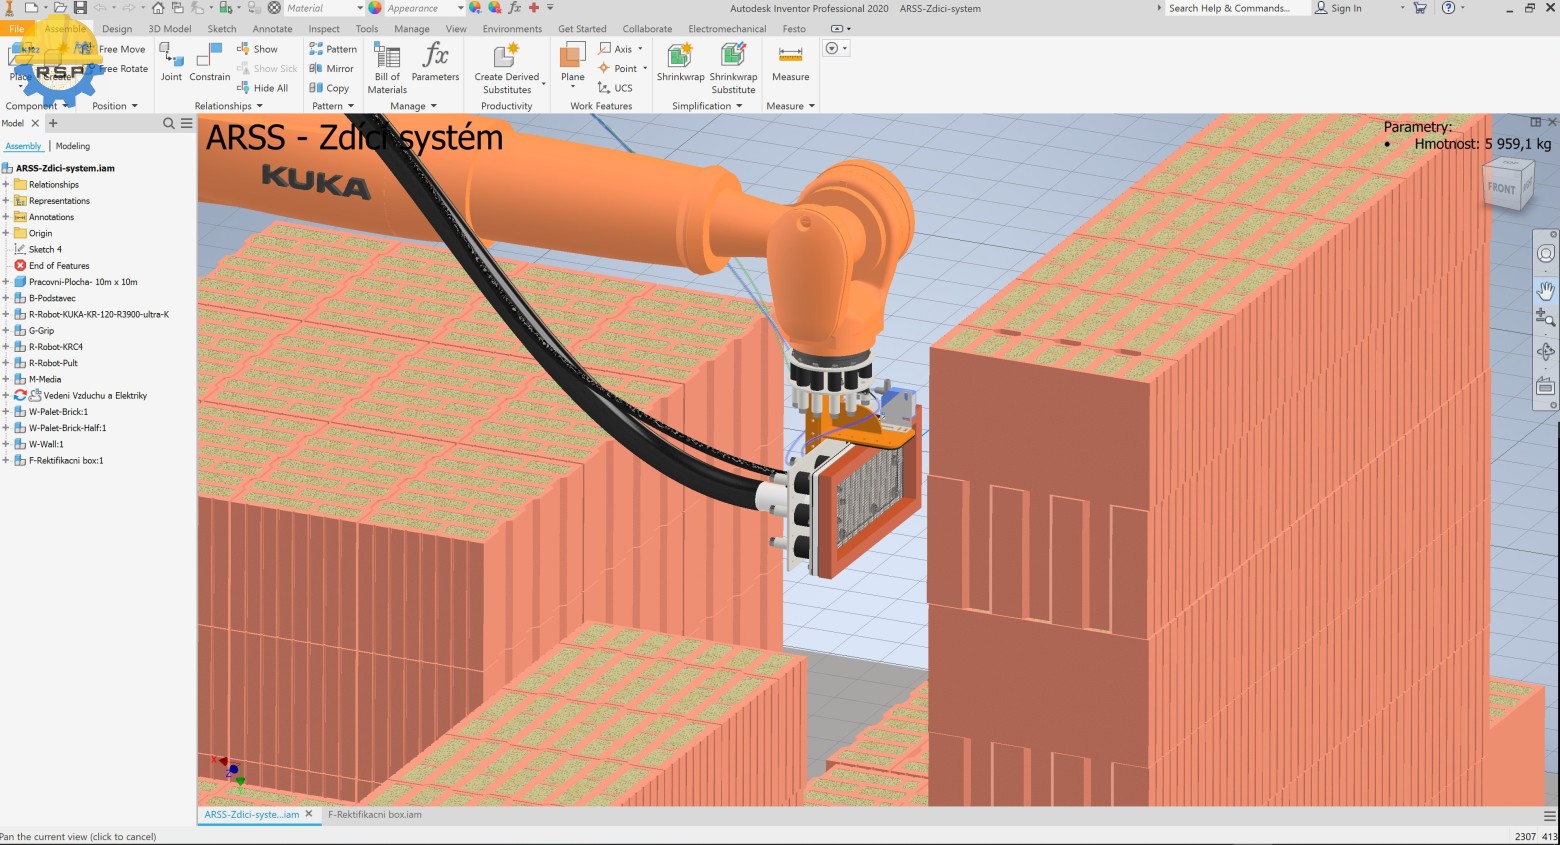
Task: Expand the Origin folder node
Action: coord(6,233)
